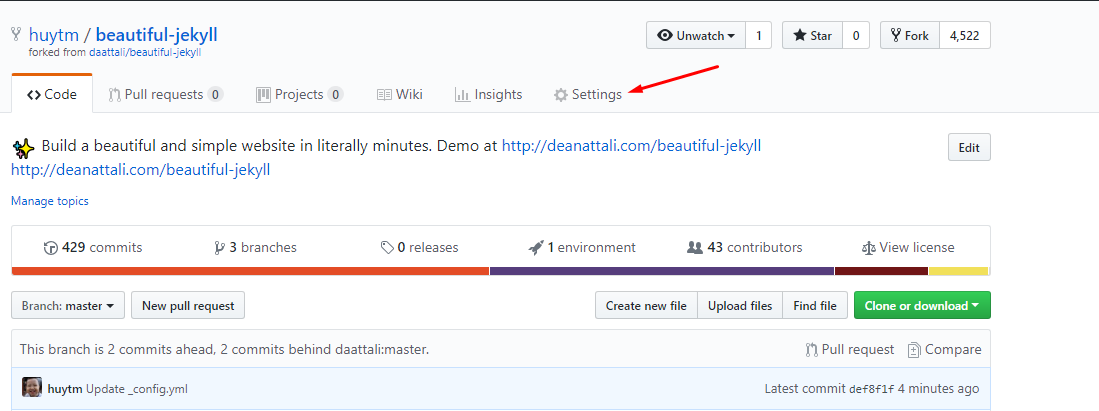Click the Unwatch dropdown button
This screenshot has width=1099, height=411.
coord(696,35)
